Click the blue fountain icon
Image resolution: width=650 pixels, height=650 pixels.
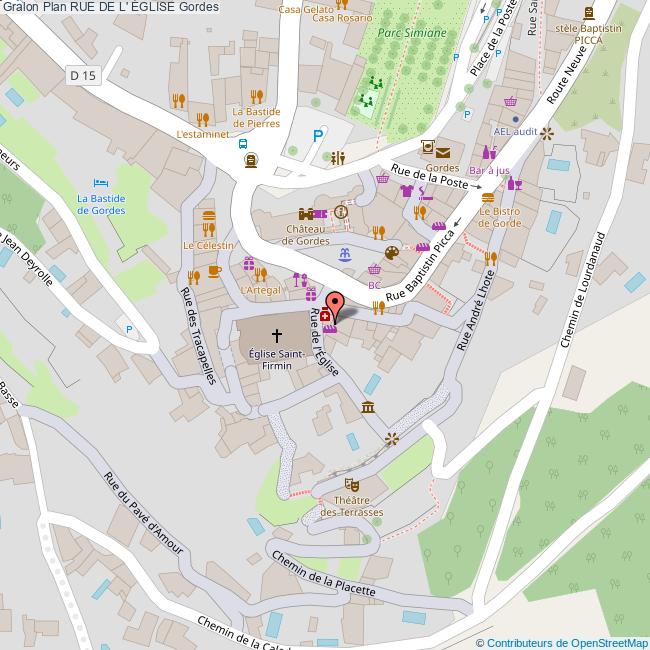click(346, 253)
